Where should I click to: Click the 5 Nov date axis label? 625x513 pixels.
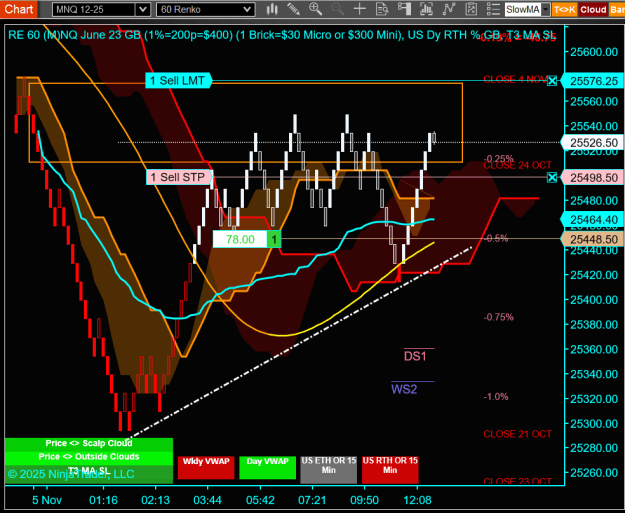click(x=47, y=500)
